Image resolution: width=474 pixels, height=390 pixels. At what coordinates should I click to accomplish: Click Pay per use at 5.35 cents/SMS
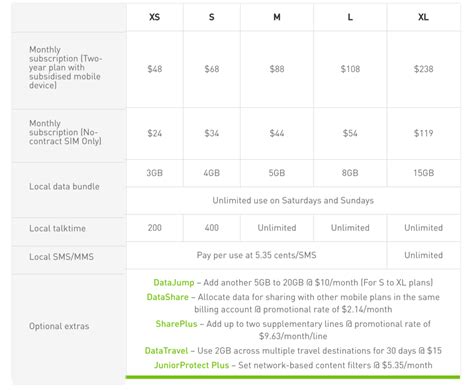[x=256, y=255]
